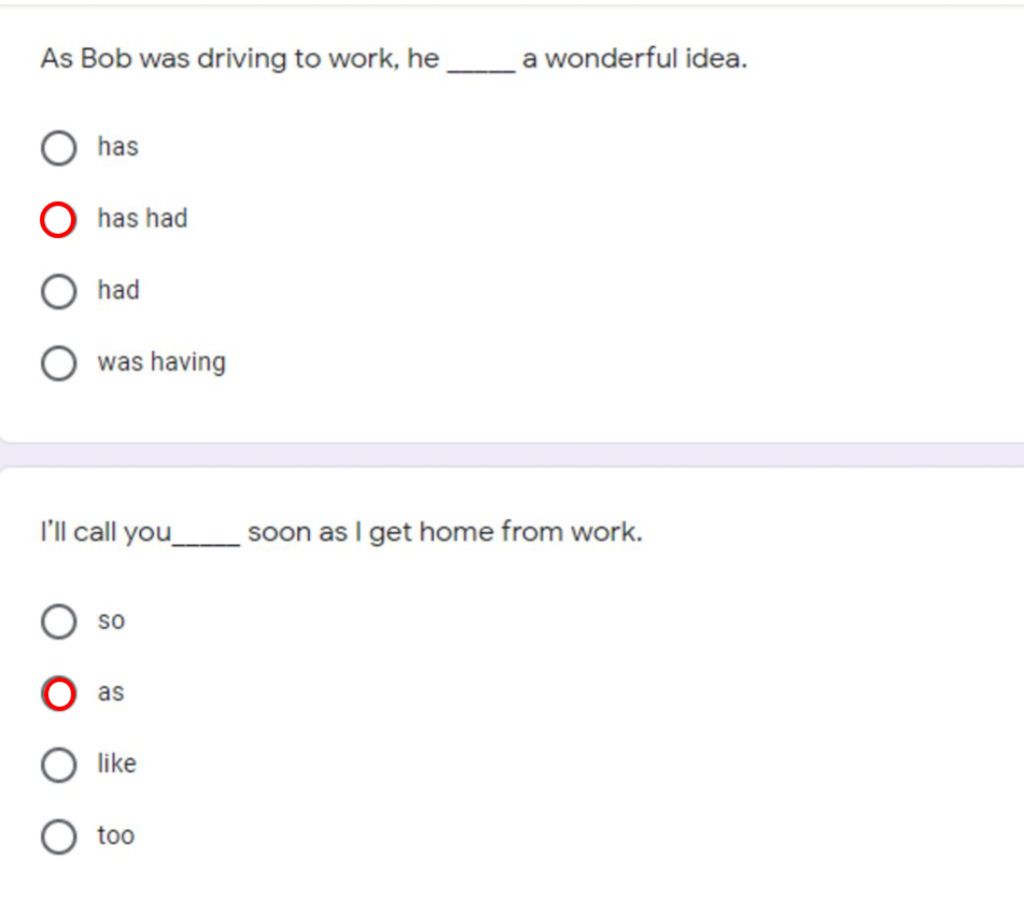
Task: Click the single-word 'had' label text
Action: [118, 290]
